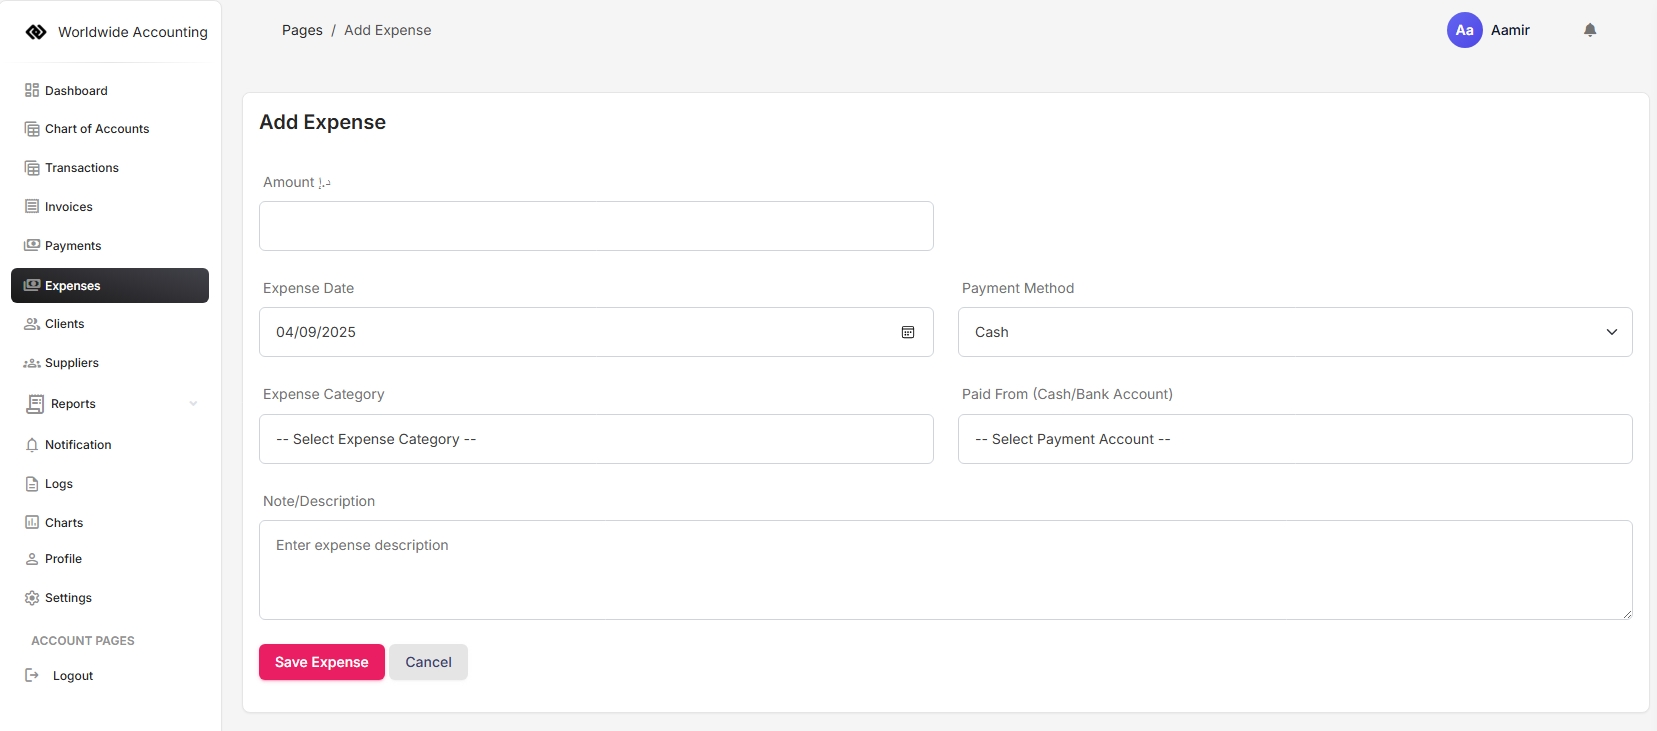The height and width of the screenshot is (731, 1657).
Task: Click the Settings gear icon in sidebar
Action: click(x=32, y=598)
